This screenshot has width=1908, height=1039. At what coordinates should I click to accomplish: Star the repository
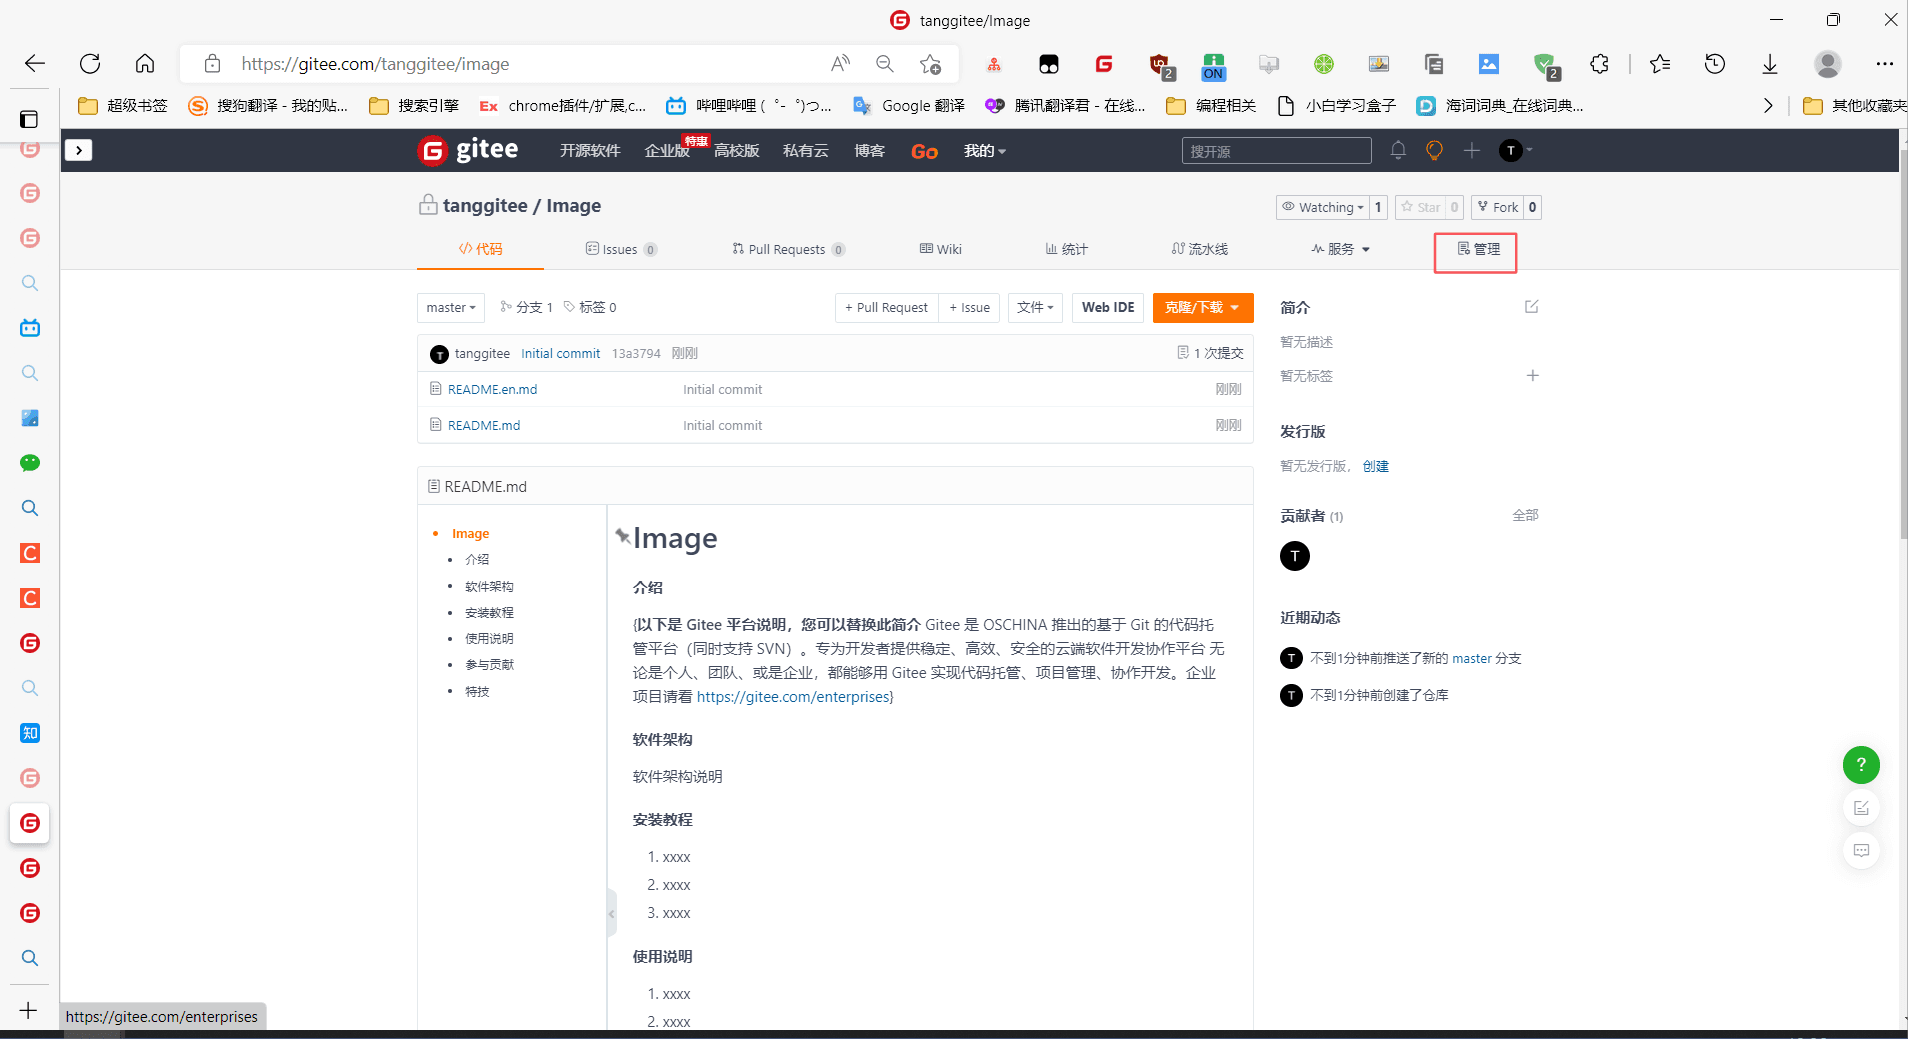click(1420, 207)
